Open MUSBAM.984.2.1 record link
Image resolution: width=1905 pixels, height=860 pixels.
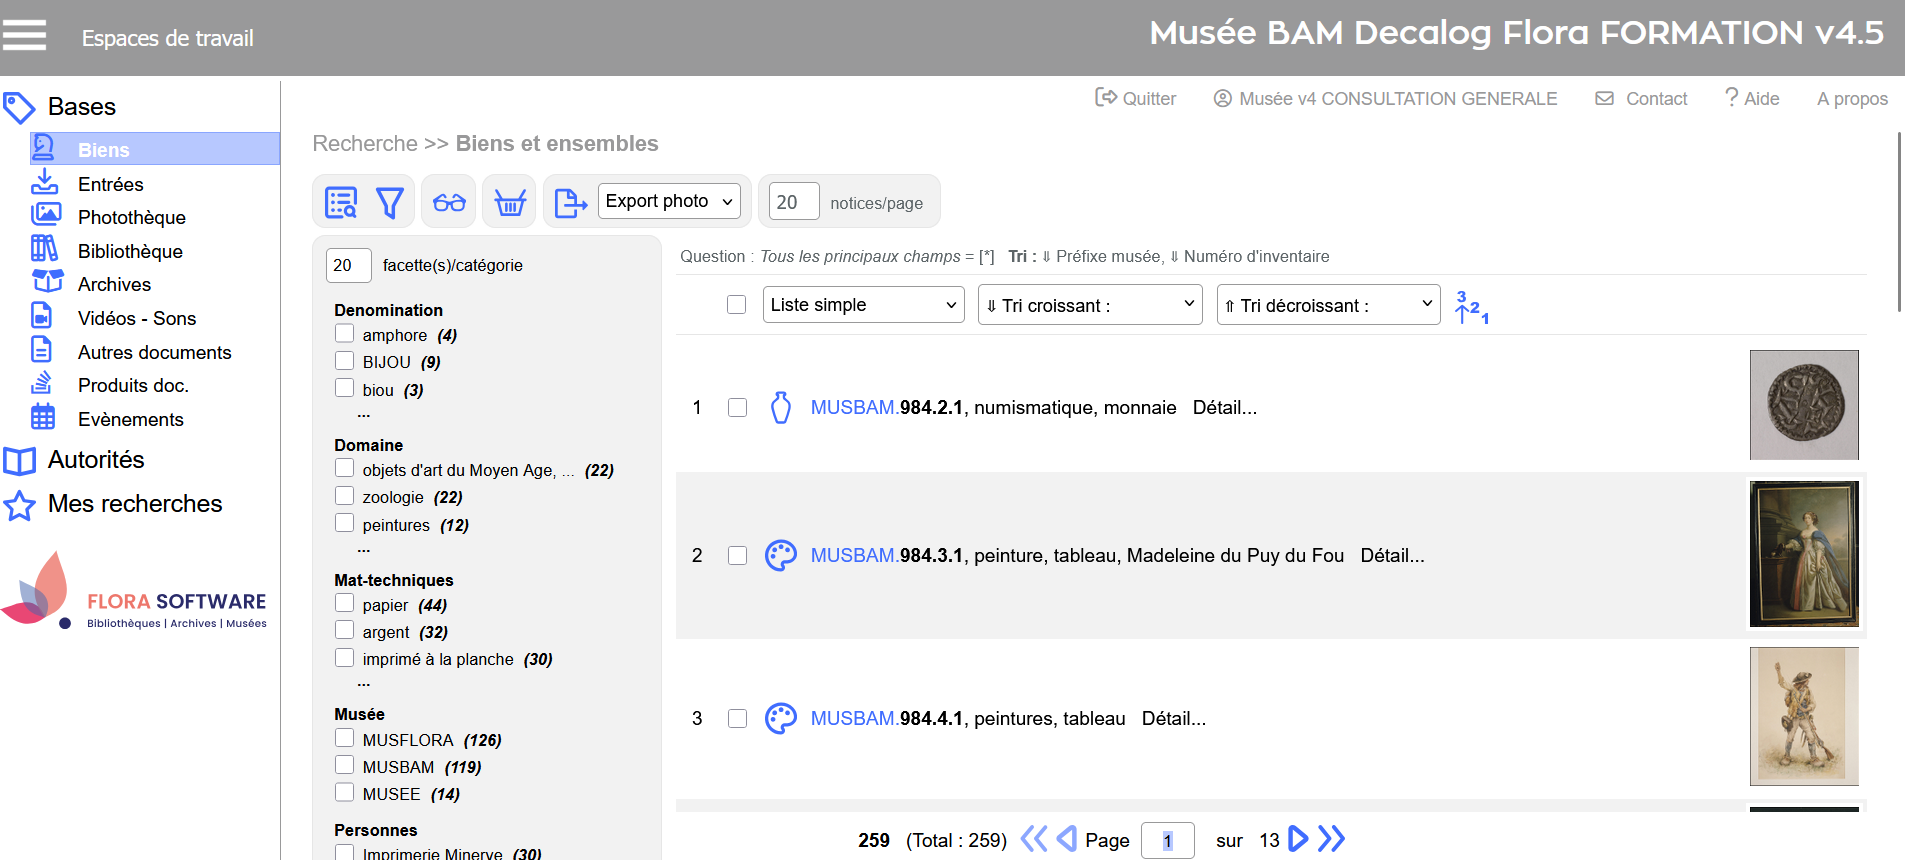[x=886, y=408]
